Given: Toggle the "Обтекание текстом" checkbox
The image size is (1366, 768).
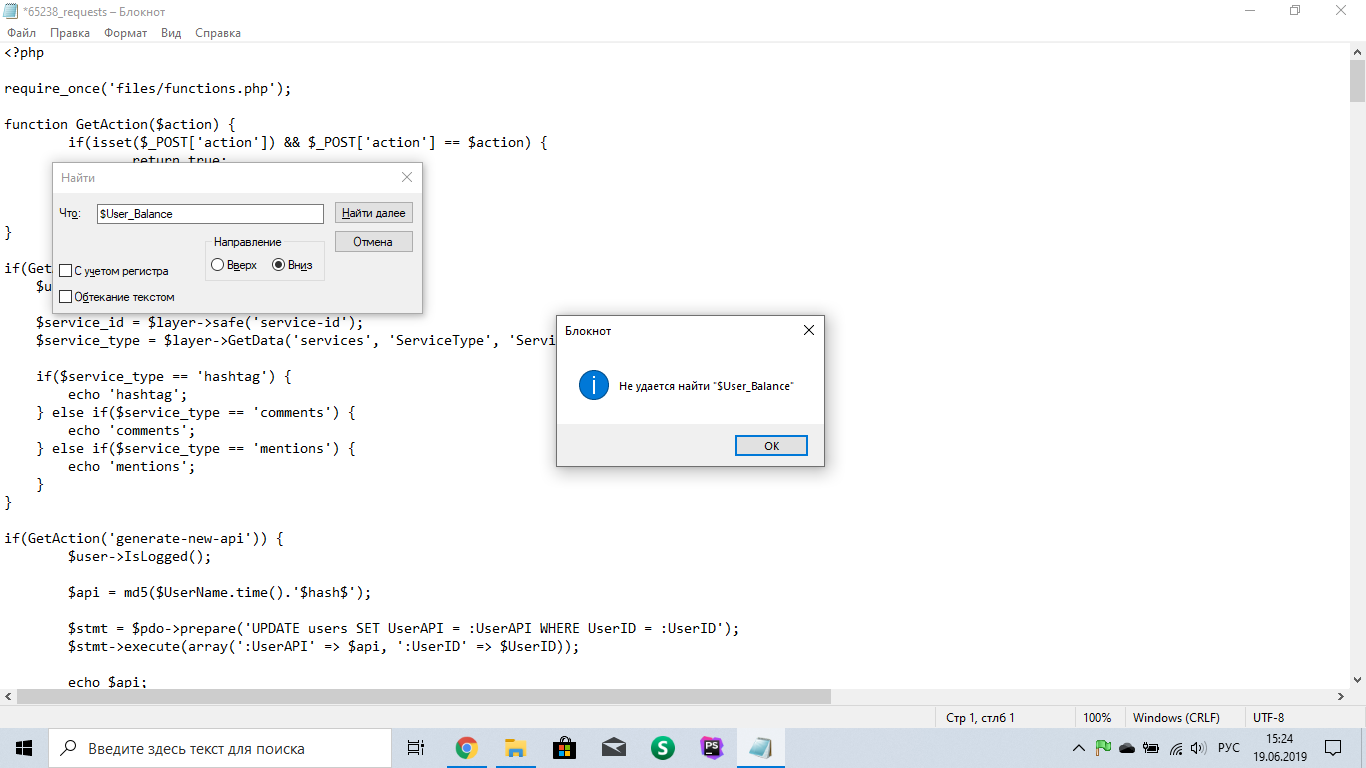Looking at the screenshot, I should [x=66, y=297].
